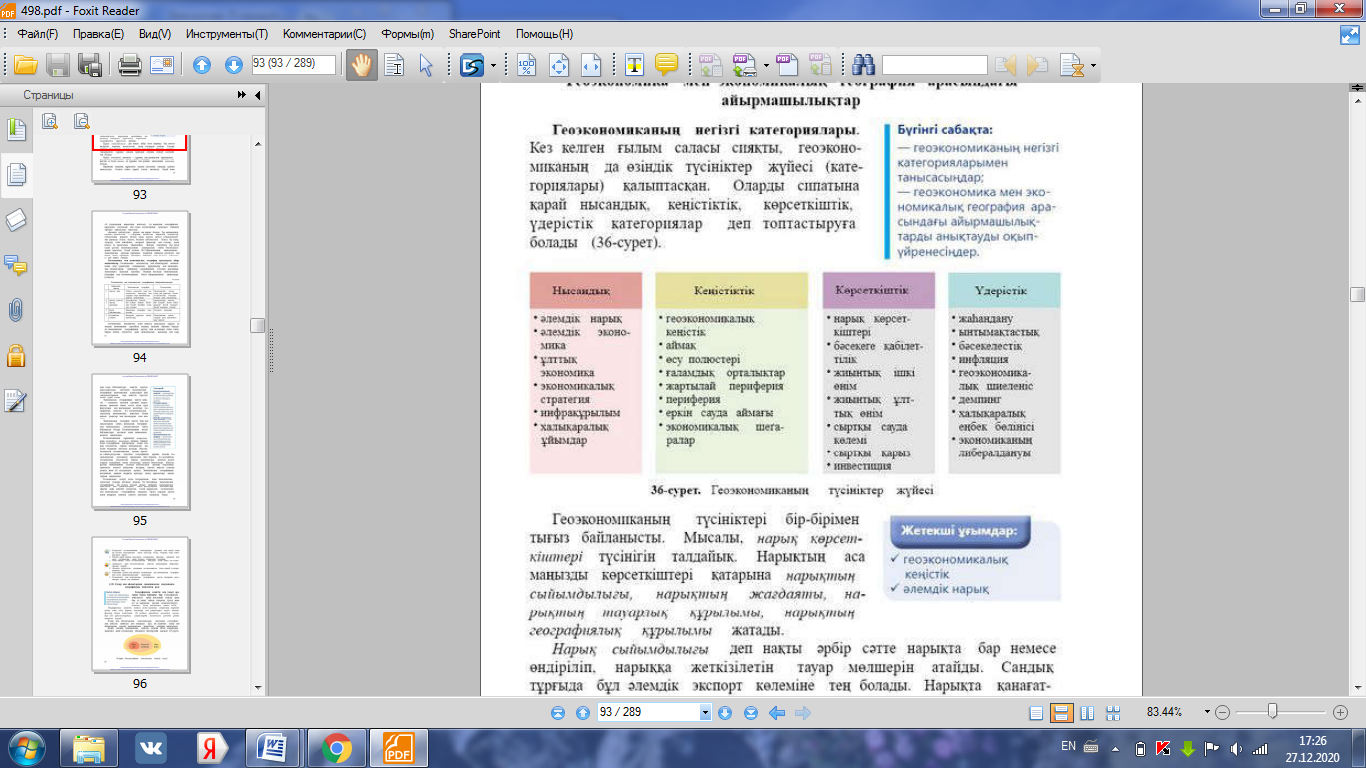The height and width of the screenshot is (768, 1366).
Task: Expand the search options dropdown at toolbar end
Action: tap(1093, 67)
